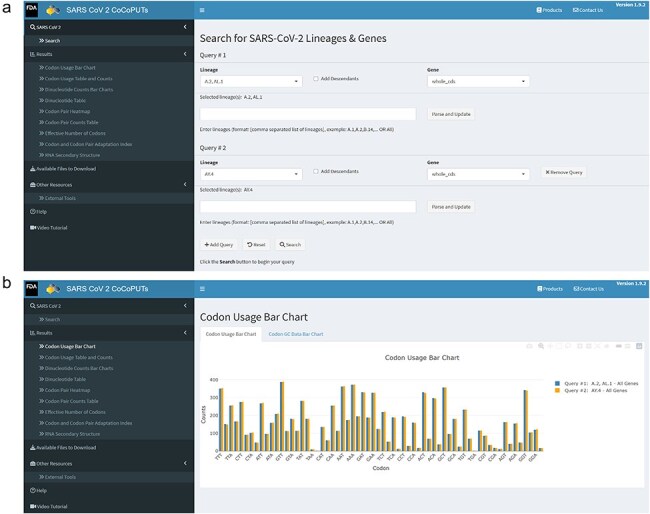650x514 pixels.
Task: Collapse Other Resources chevron in panel b
Action: point(185,463)
